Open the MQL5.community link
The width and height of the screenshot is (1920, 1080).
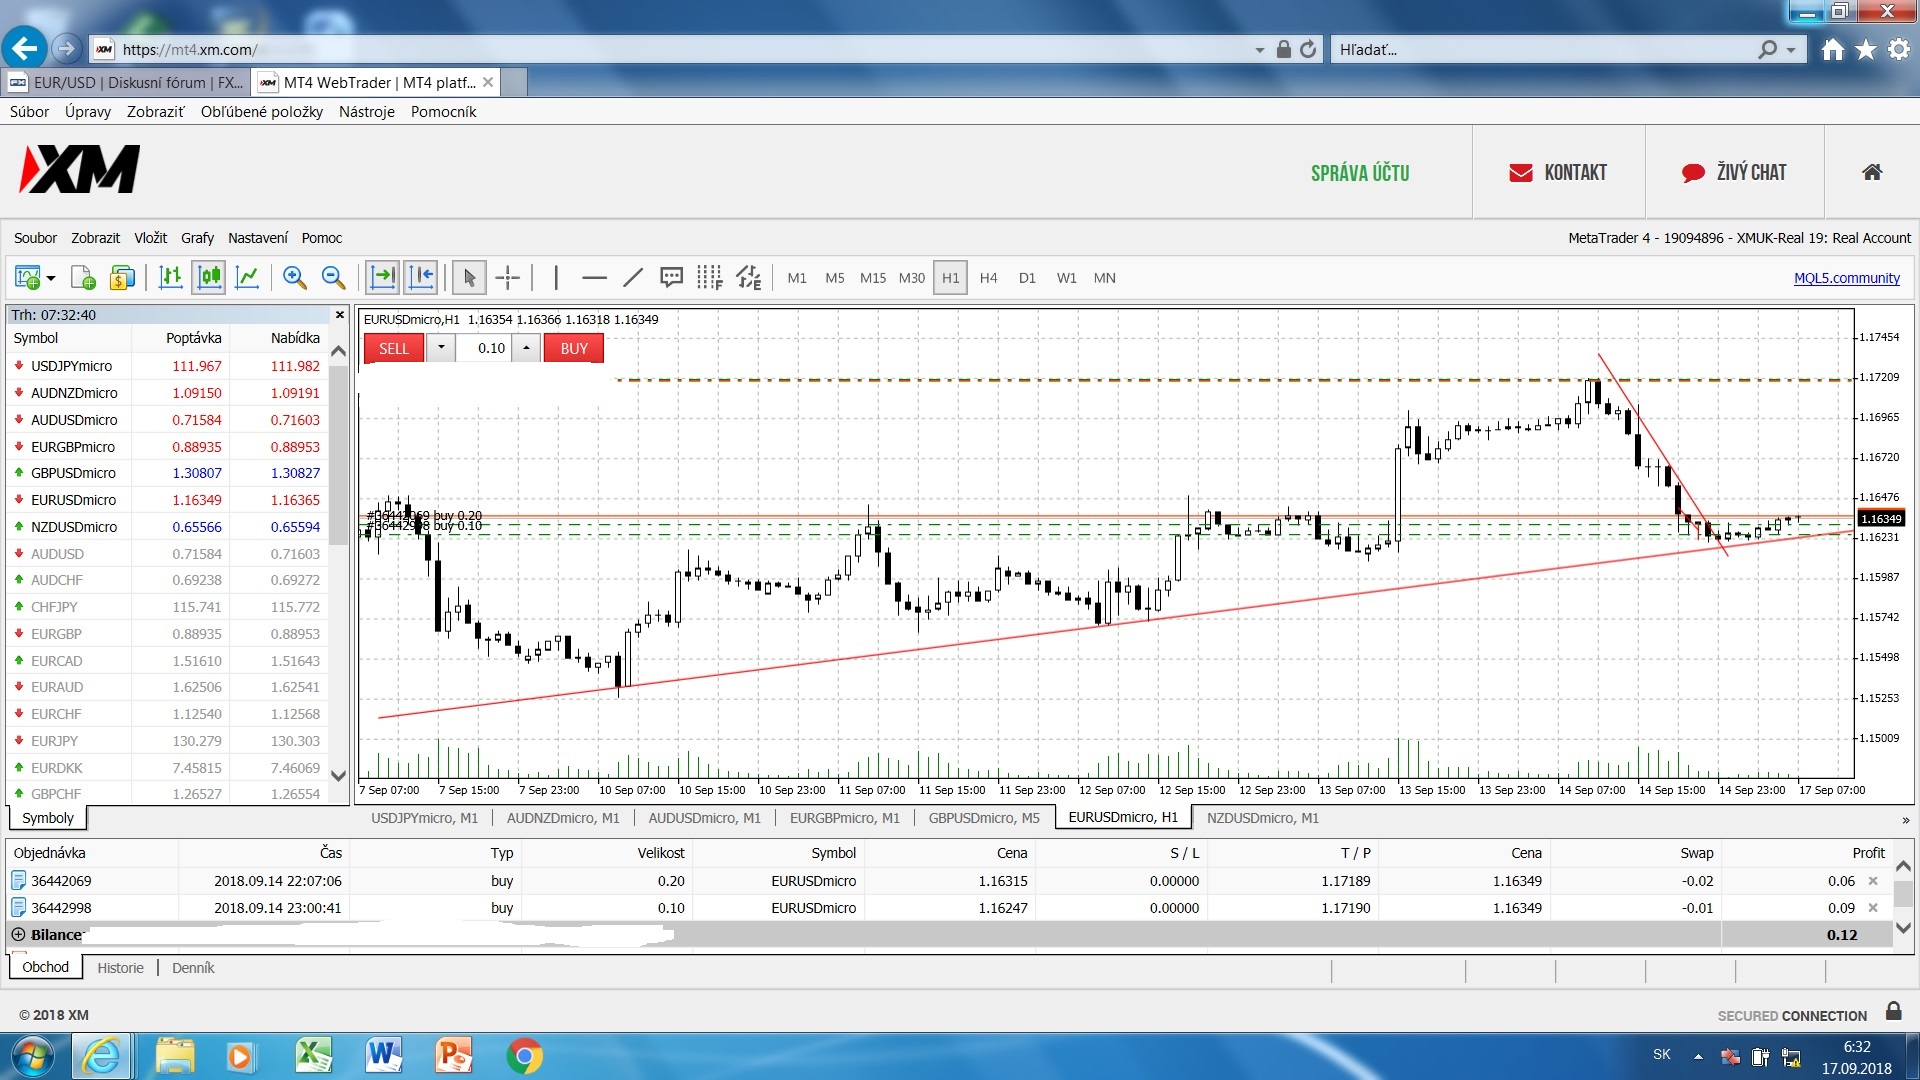(x=1846, y=278)
